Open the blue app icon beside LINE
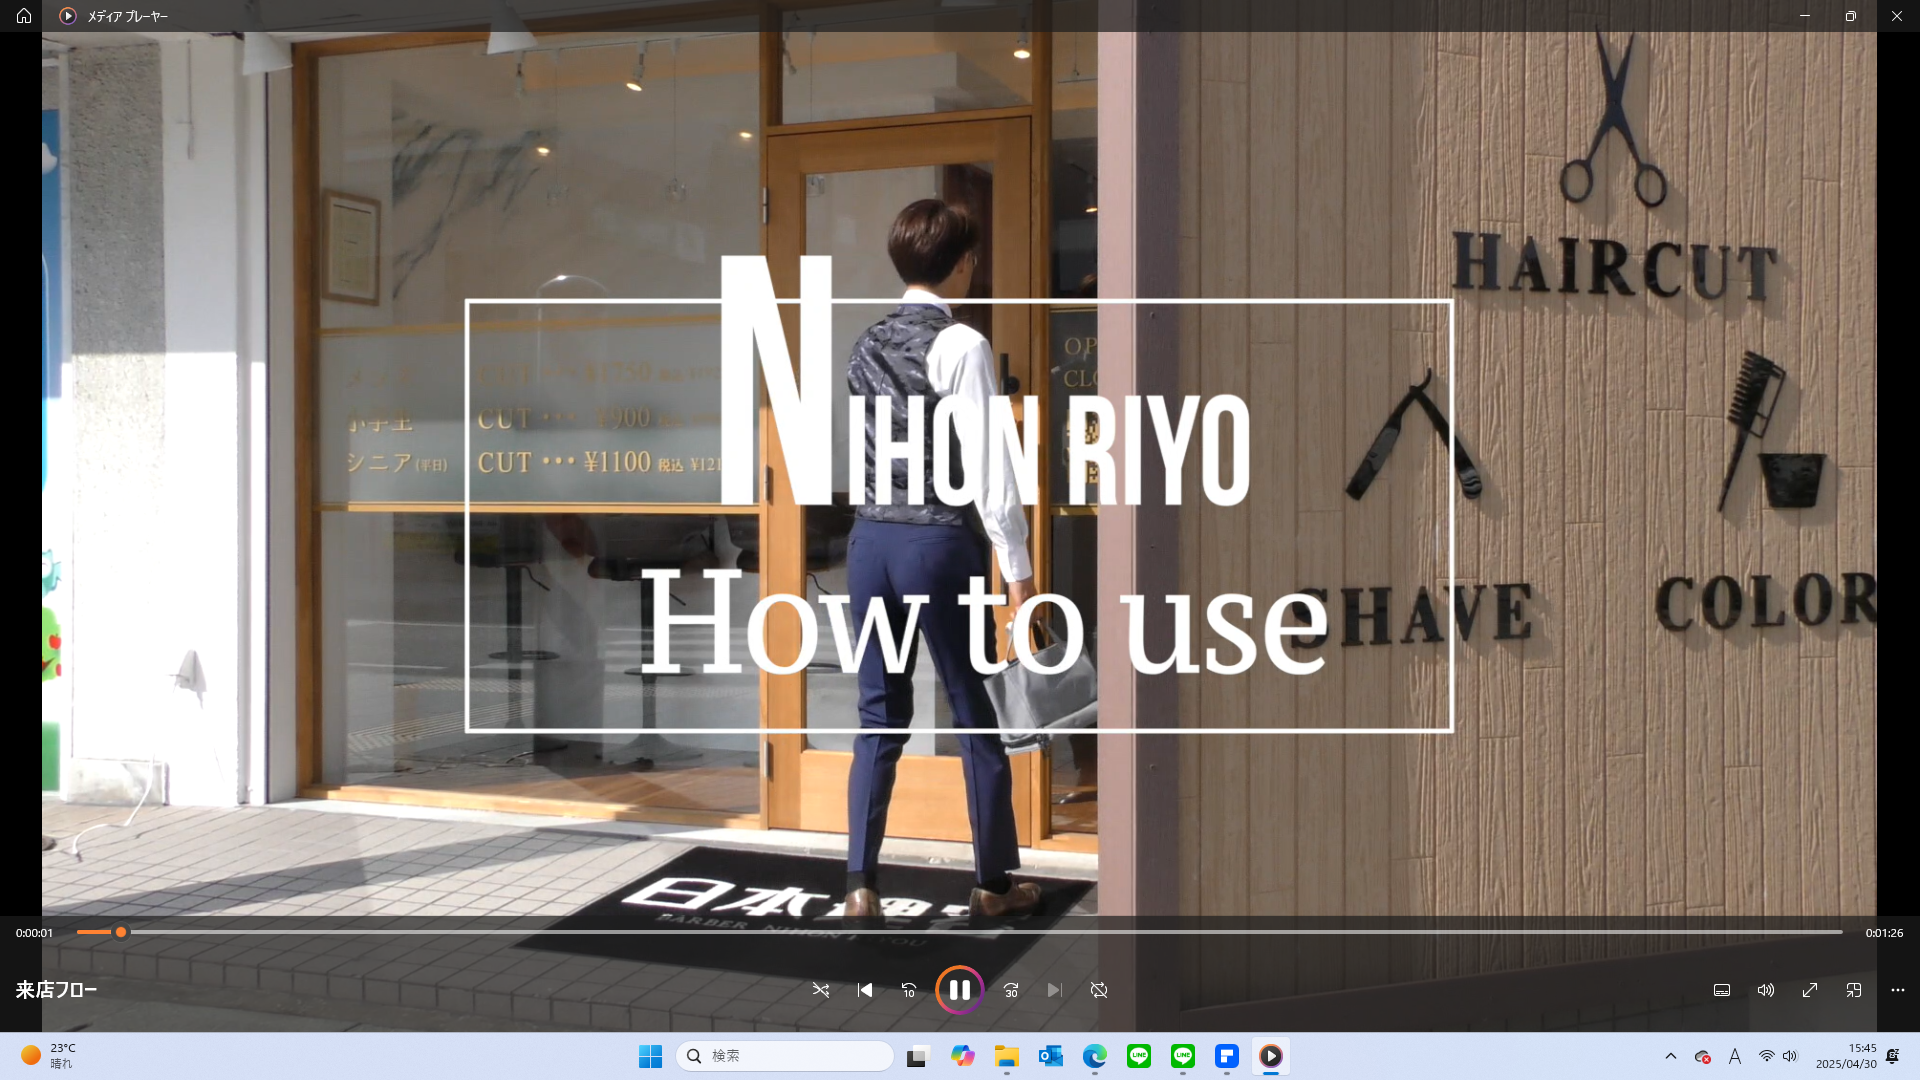 coord(1227,1056)
